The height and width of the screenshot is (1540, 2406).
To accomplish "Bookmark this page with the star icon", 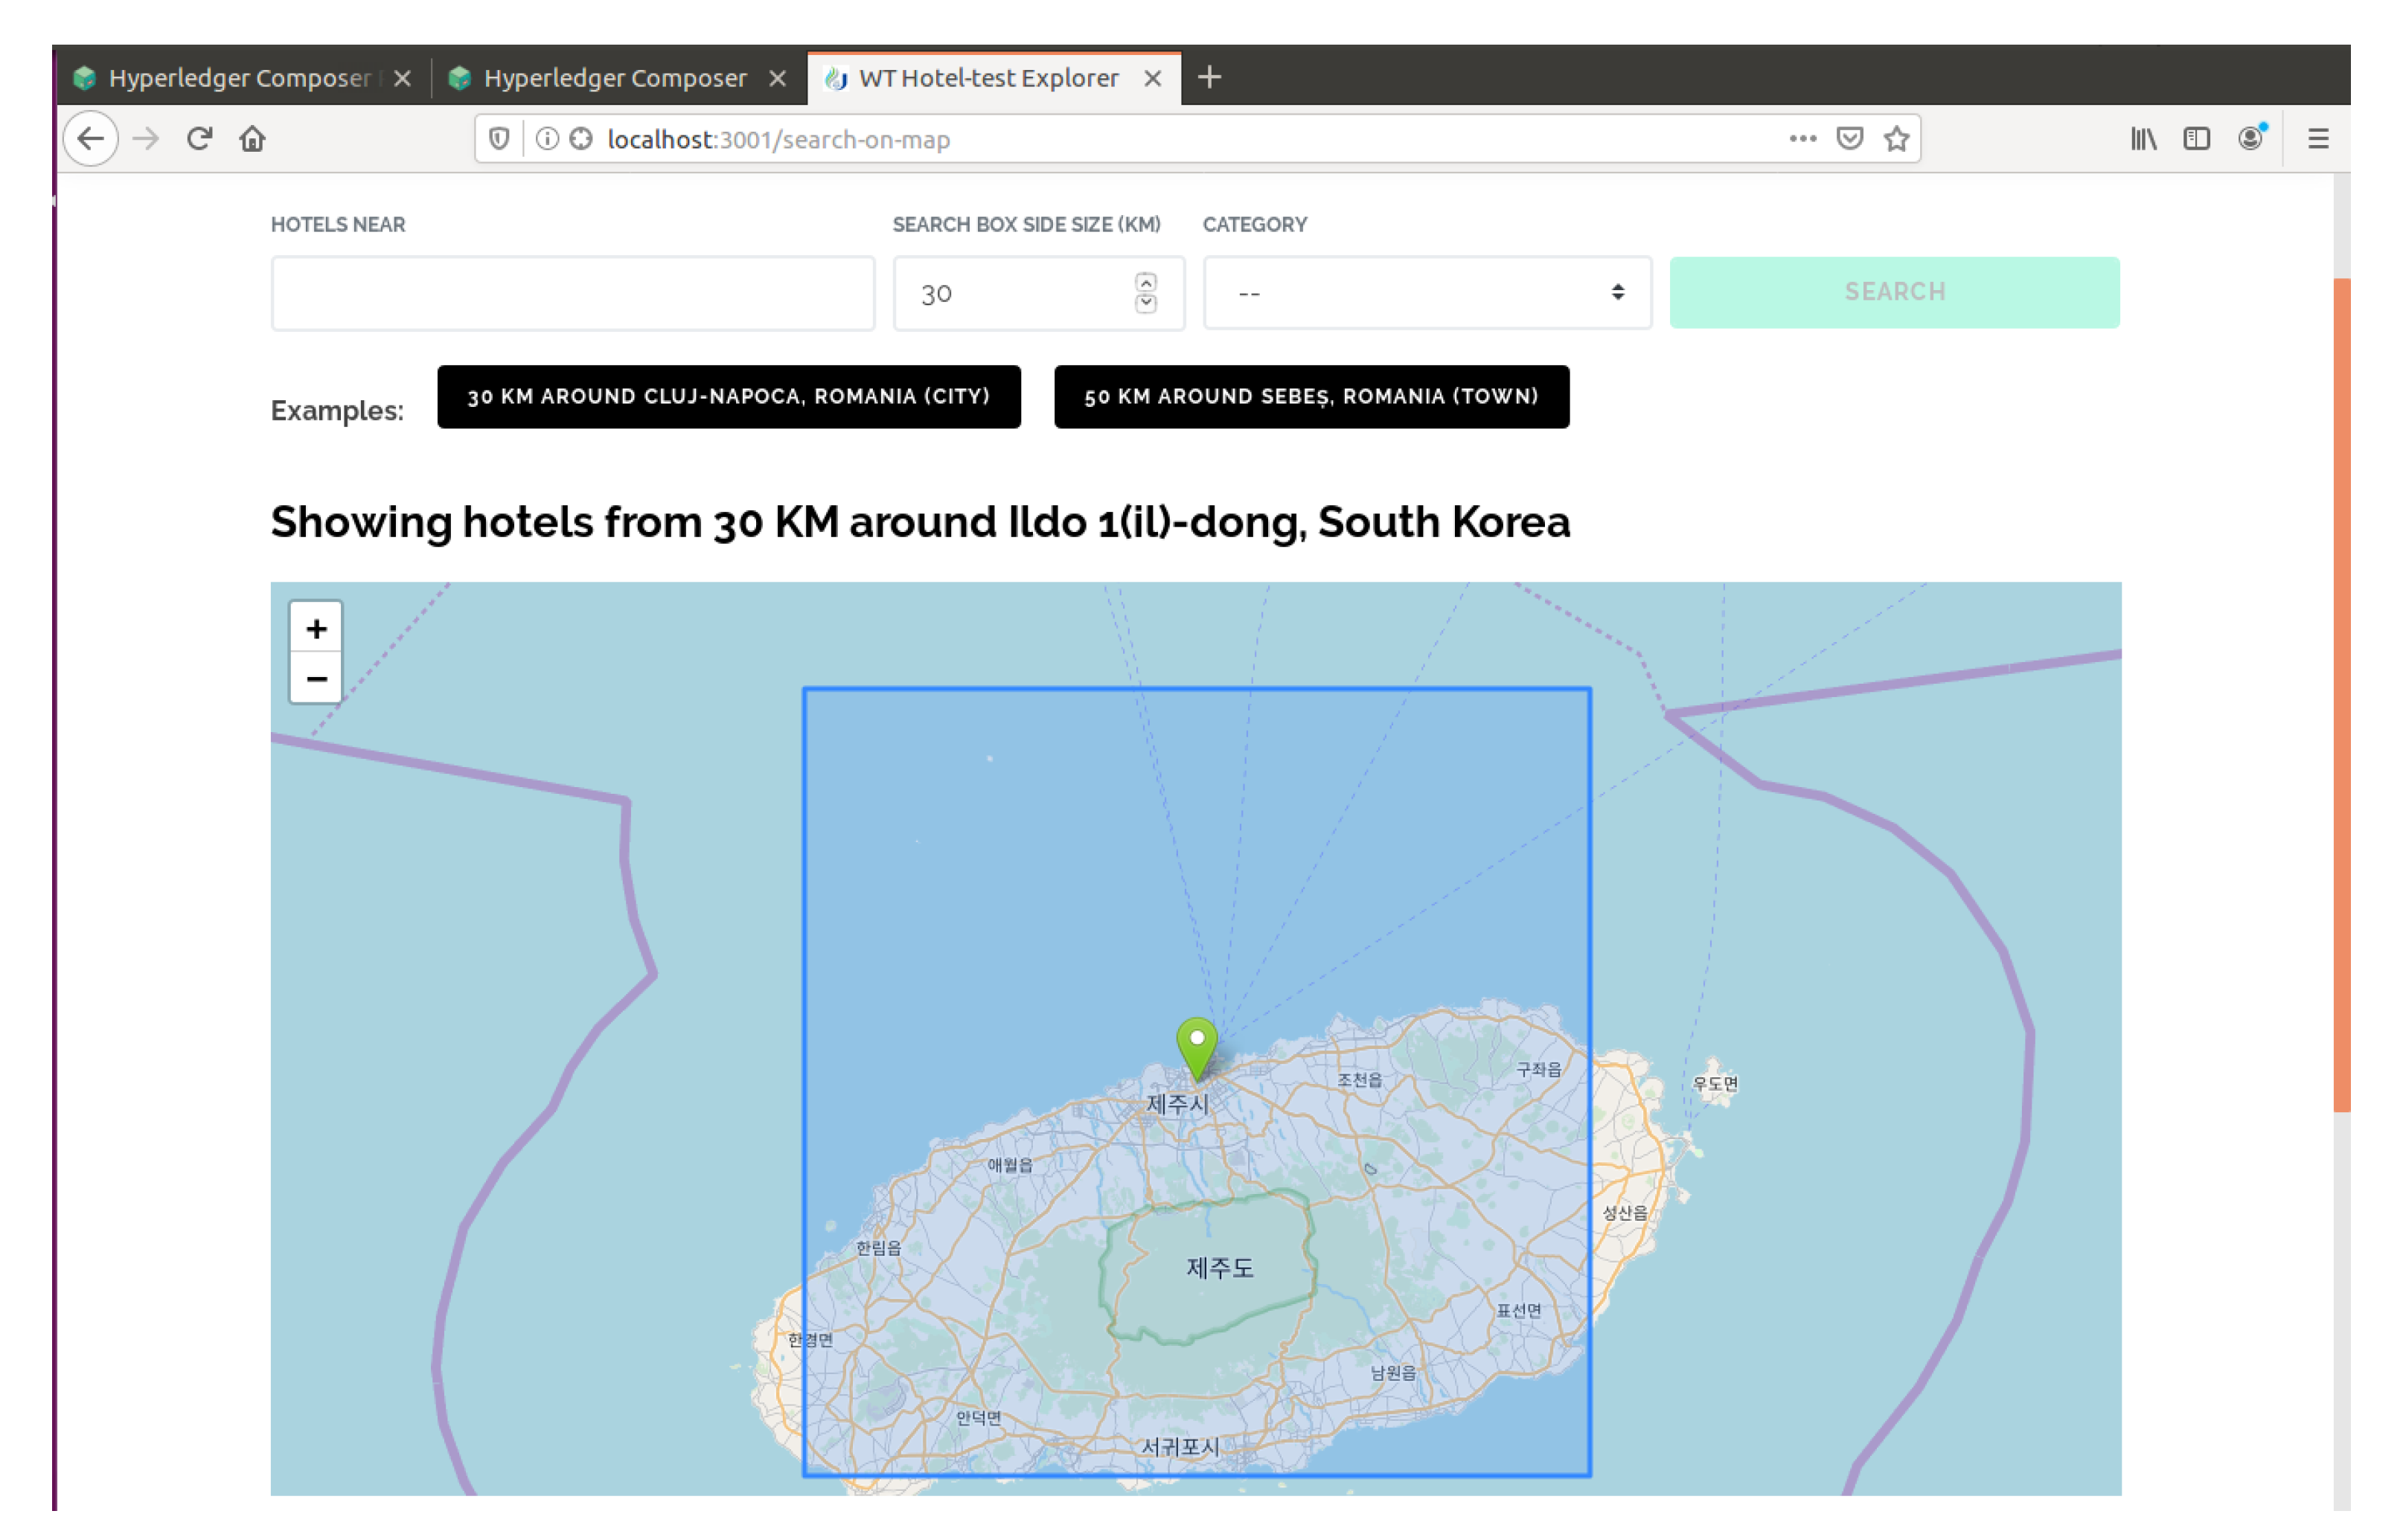I will coord(1896,139).
